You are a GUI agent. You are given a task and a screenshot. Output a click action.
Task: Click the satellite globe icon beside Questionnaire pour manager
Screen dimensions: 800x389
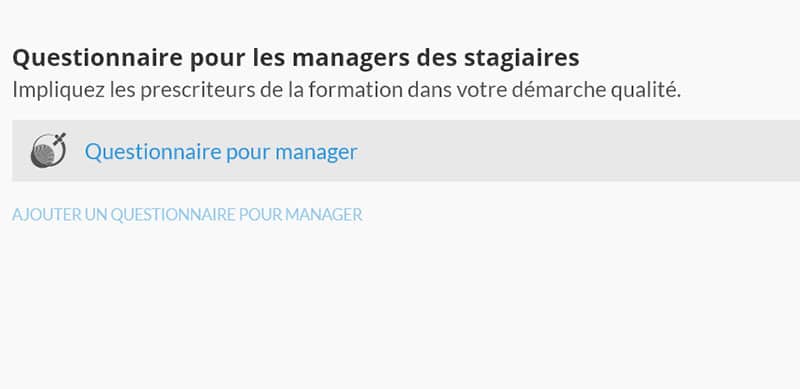pyautogui.click(x=48, y=150)
